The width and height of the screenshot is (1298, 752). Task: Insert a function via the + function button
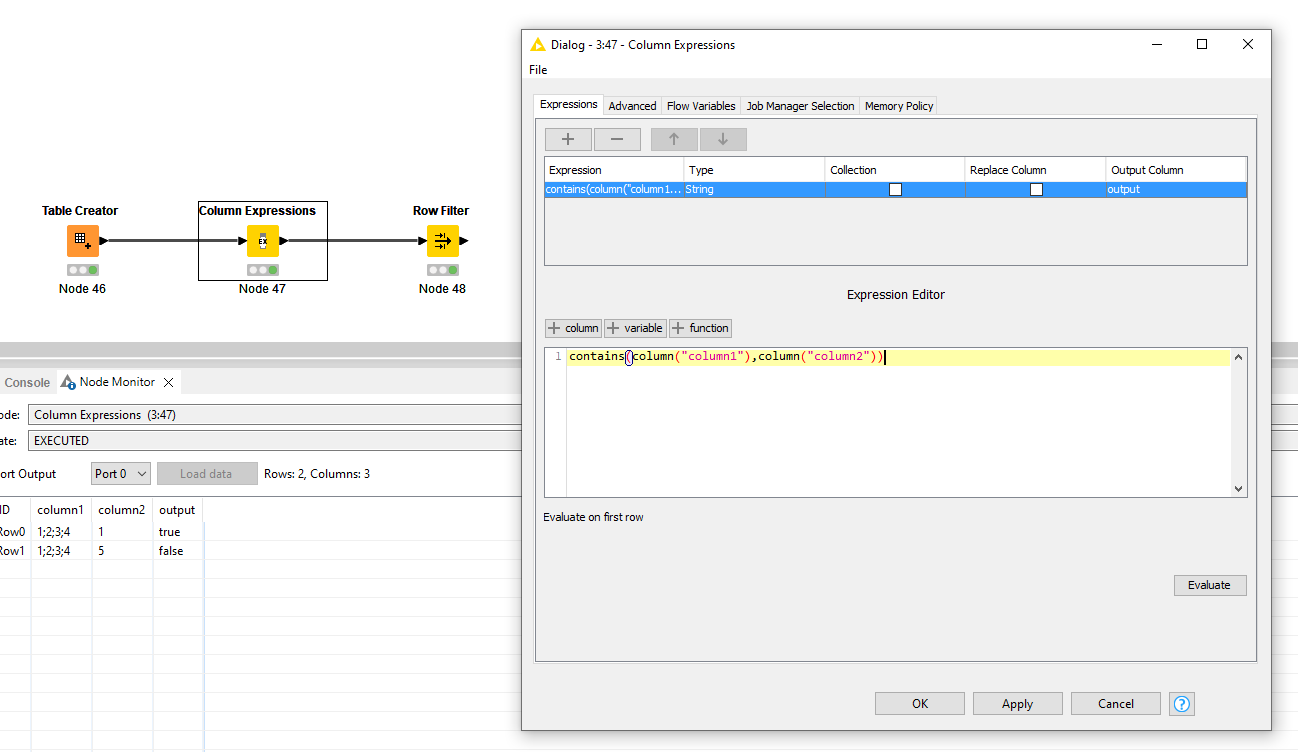[700, 327]
